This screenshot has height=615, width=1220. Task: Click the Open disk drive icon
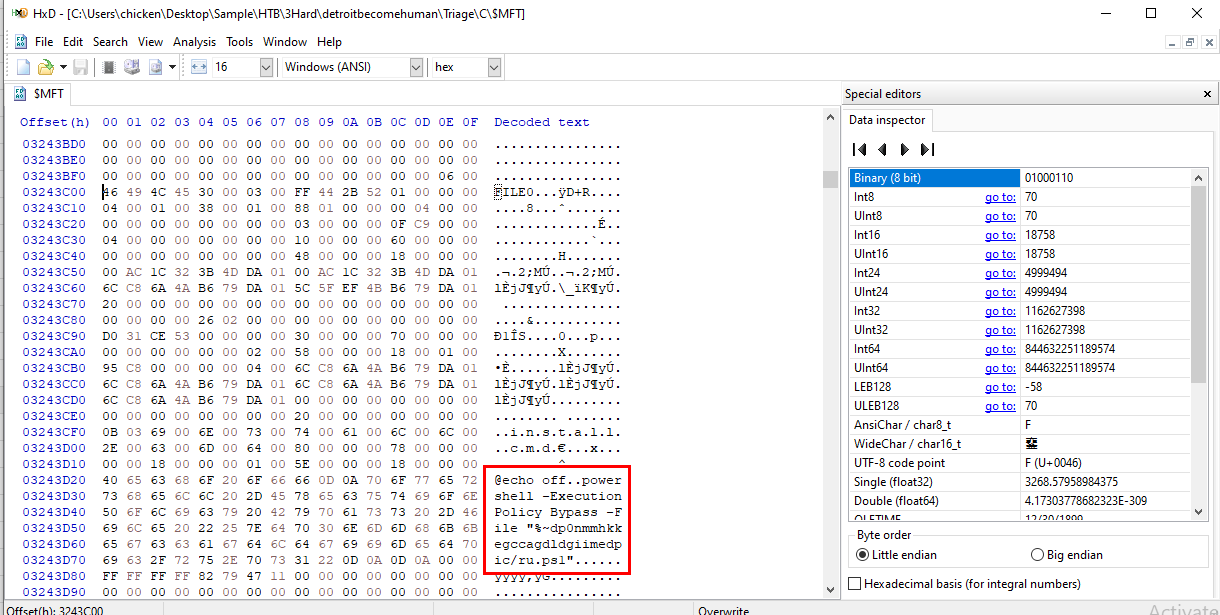coord(131,67)
